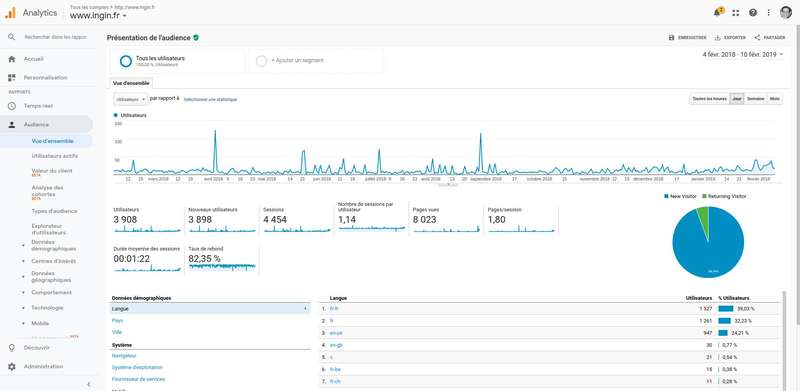Select the Navigateur dimension link
Screen dimensions: 800x391
pyautogui.click(x=124, y=356)
